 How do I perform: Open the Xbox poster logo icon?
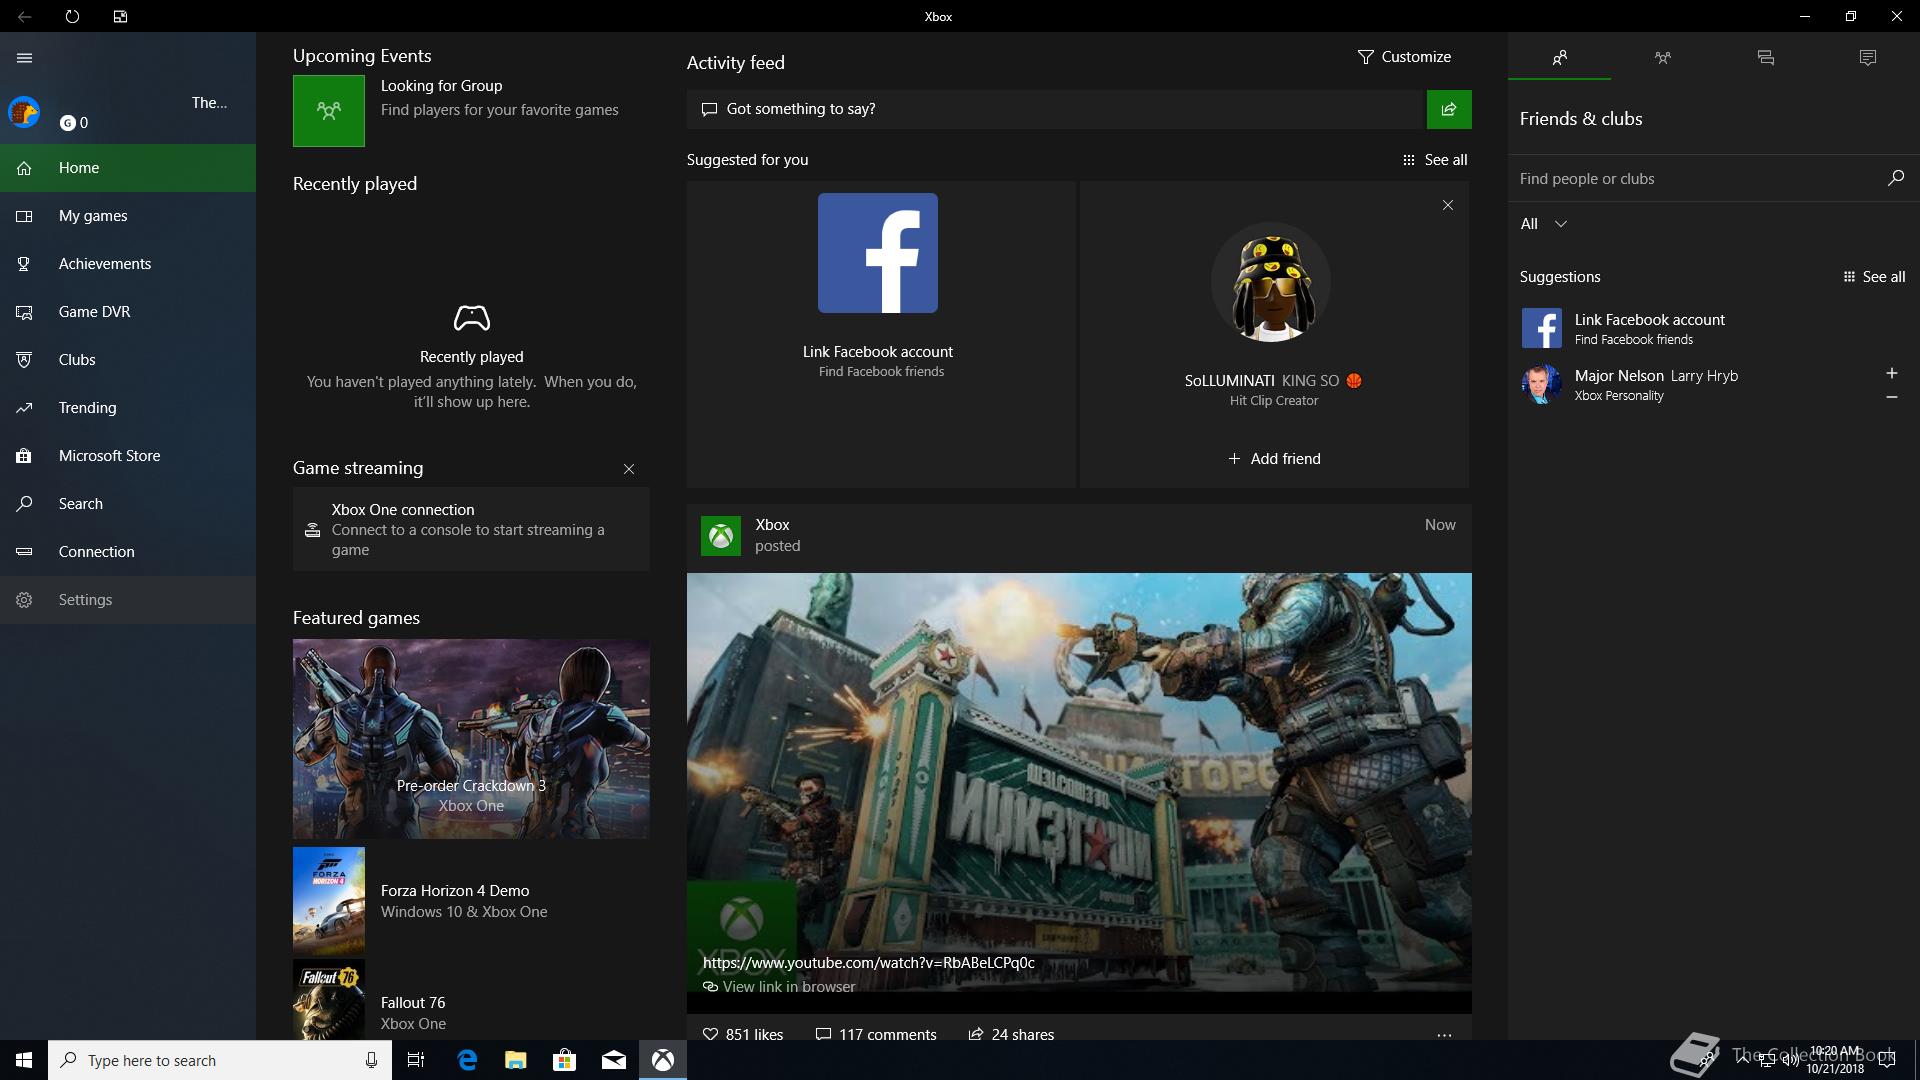[x=721, y=536]
